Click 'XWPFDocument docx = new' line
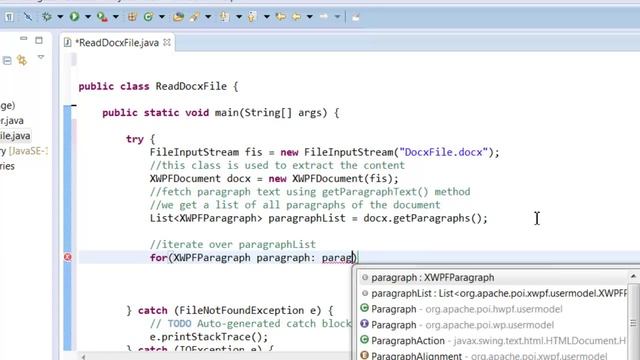Viewport: 640px width, 360px height. tap(274, 179)
